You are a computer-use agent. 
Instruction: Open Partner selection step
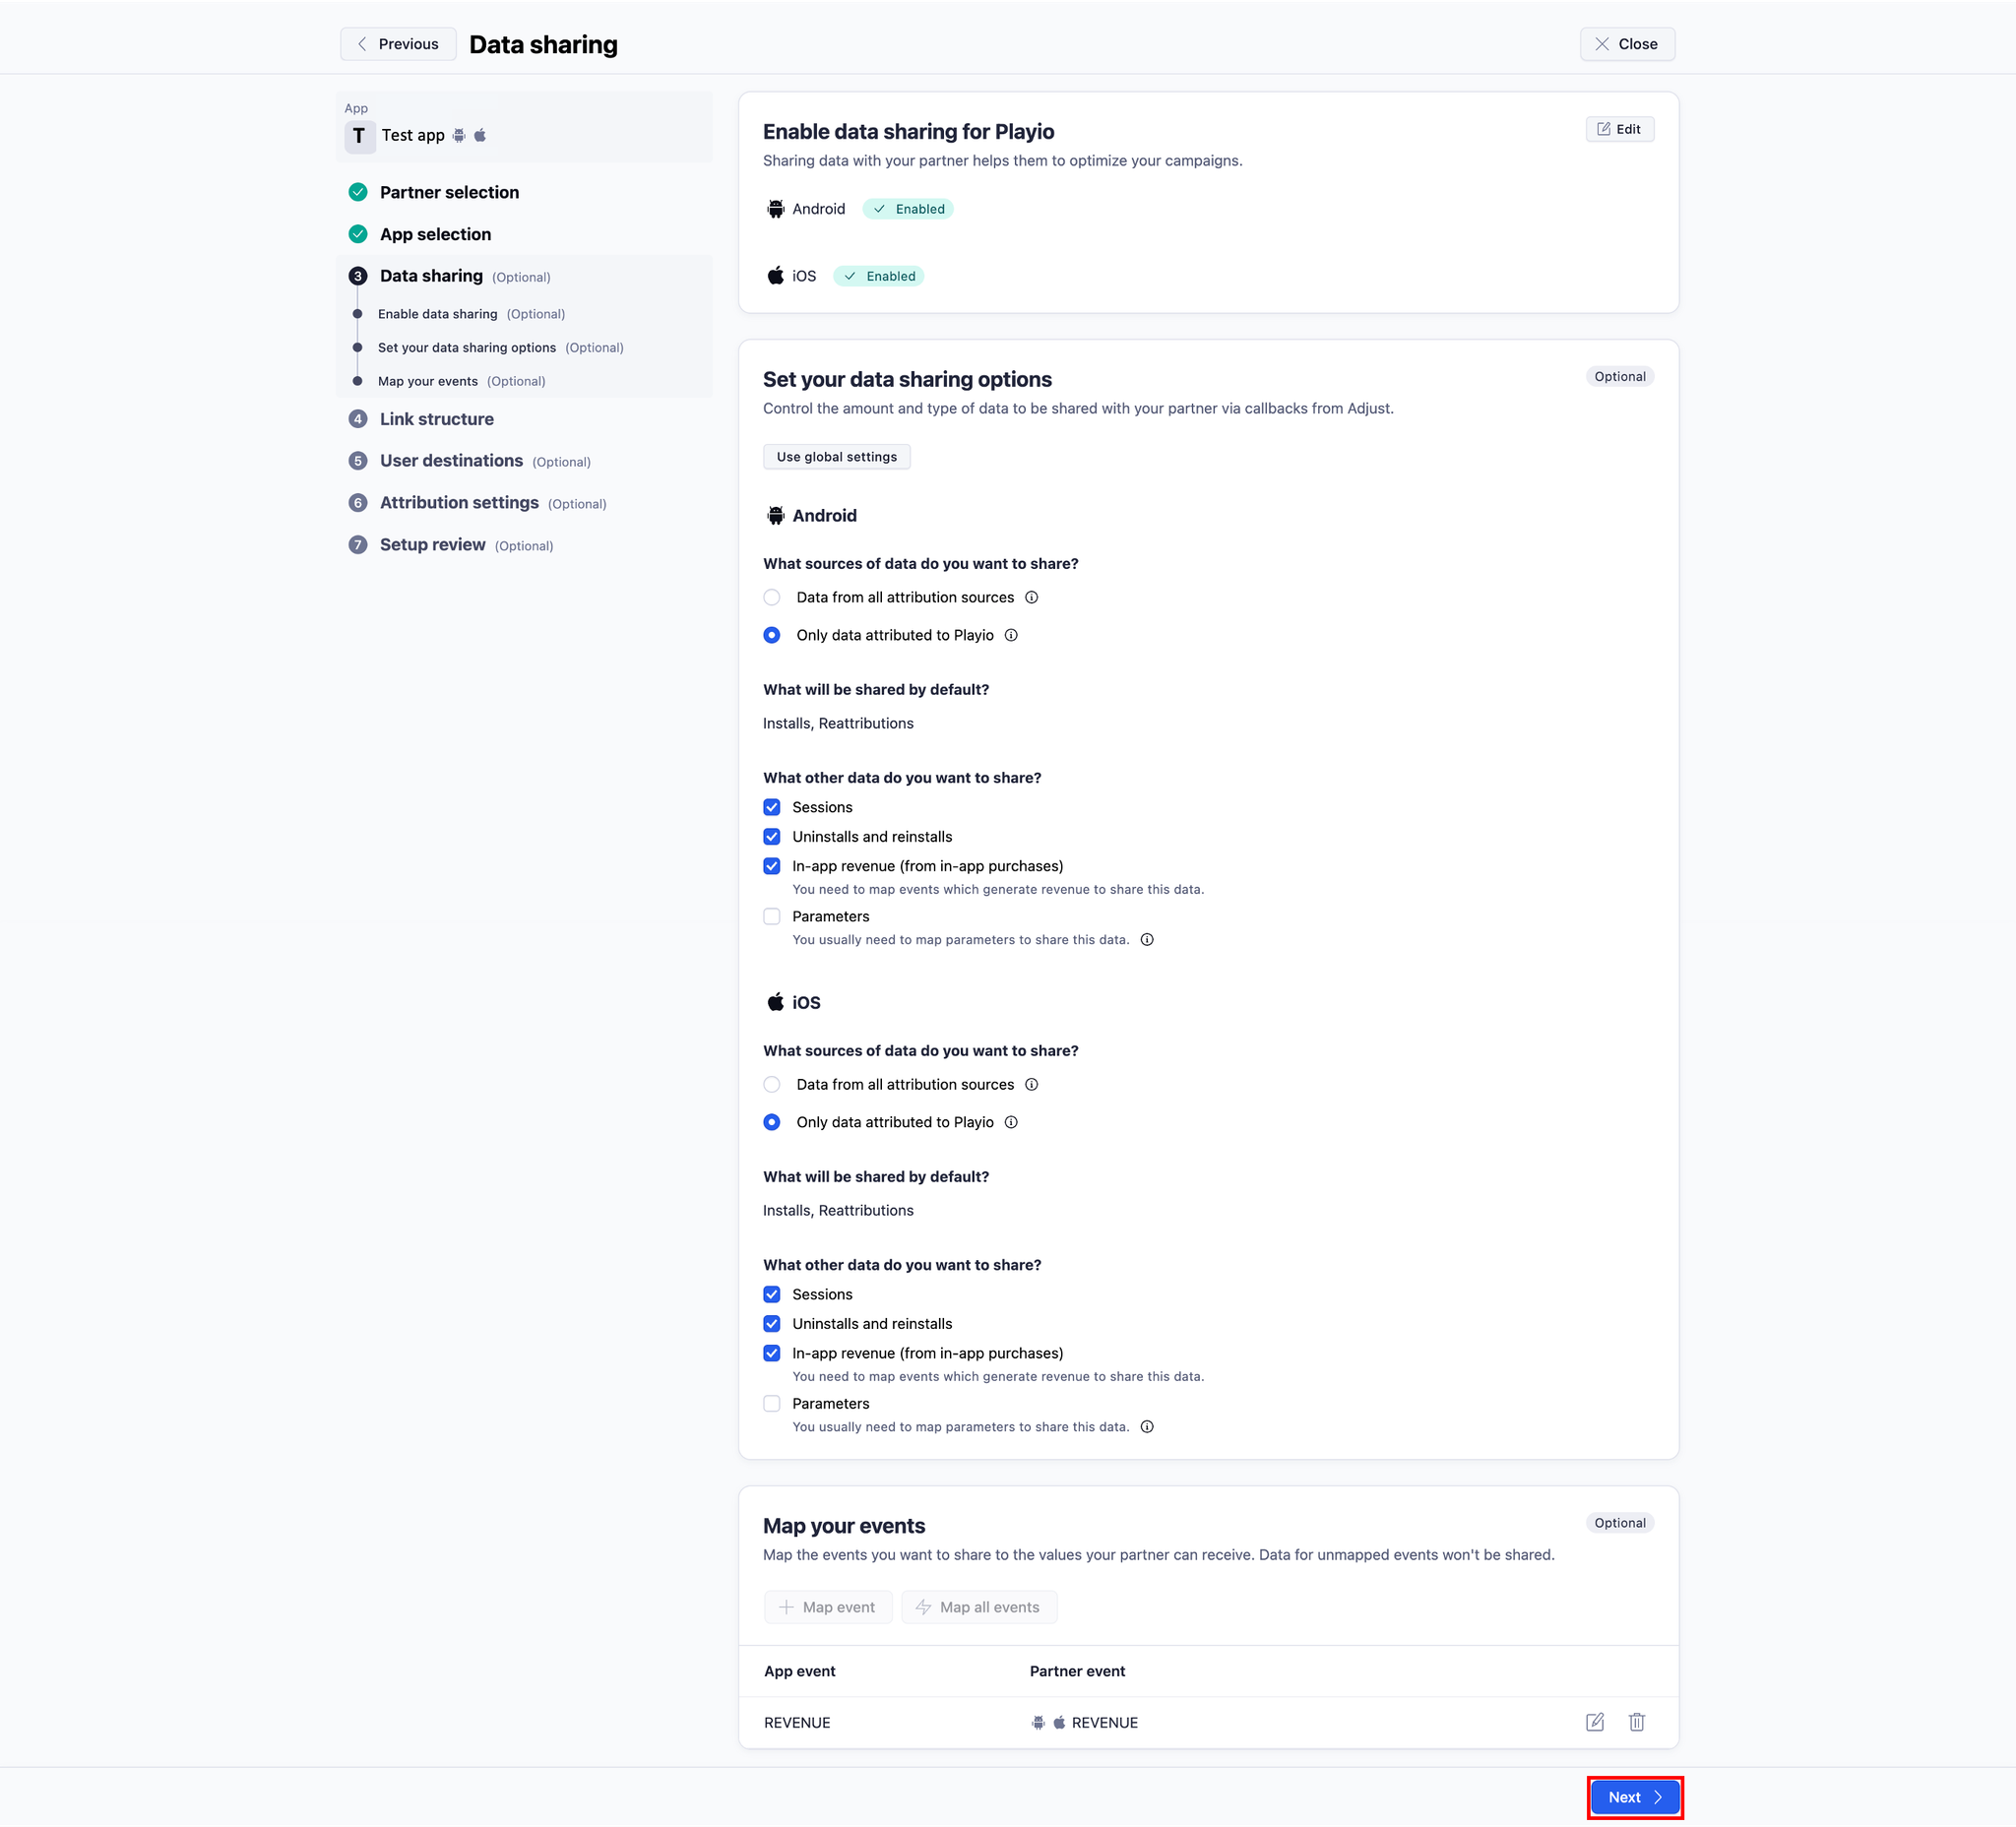click(449, 192)
